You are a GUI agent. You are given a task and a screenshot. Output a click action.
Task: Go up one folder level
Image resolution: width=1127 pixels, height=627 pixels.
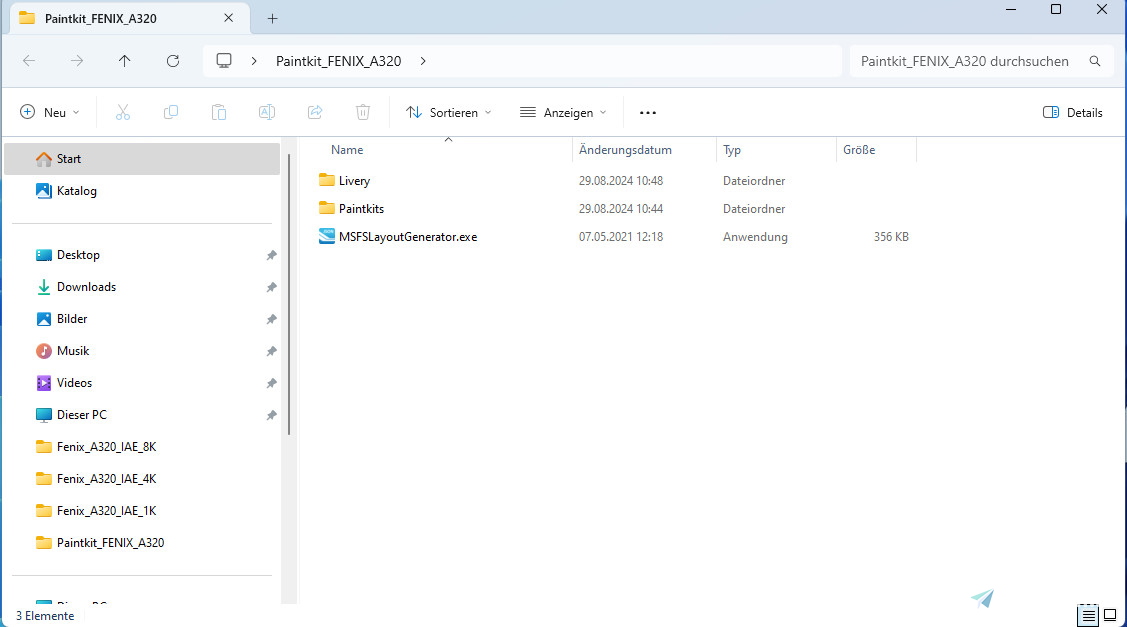(x=124, y=61)
